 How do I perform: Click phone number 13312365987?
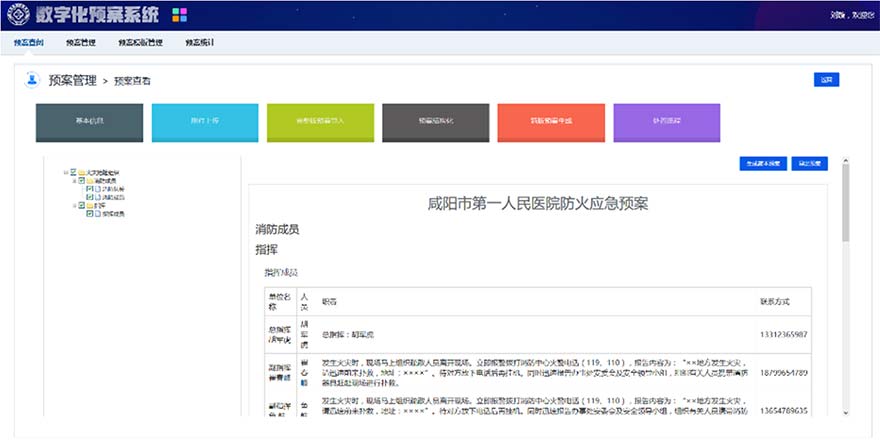783,334
